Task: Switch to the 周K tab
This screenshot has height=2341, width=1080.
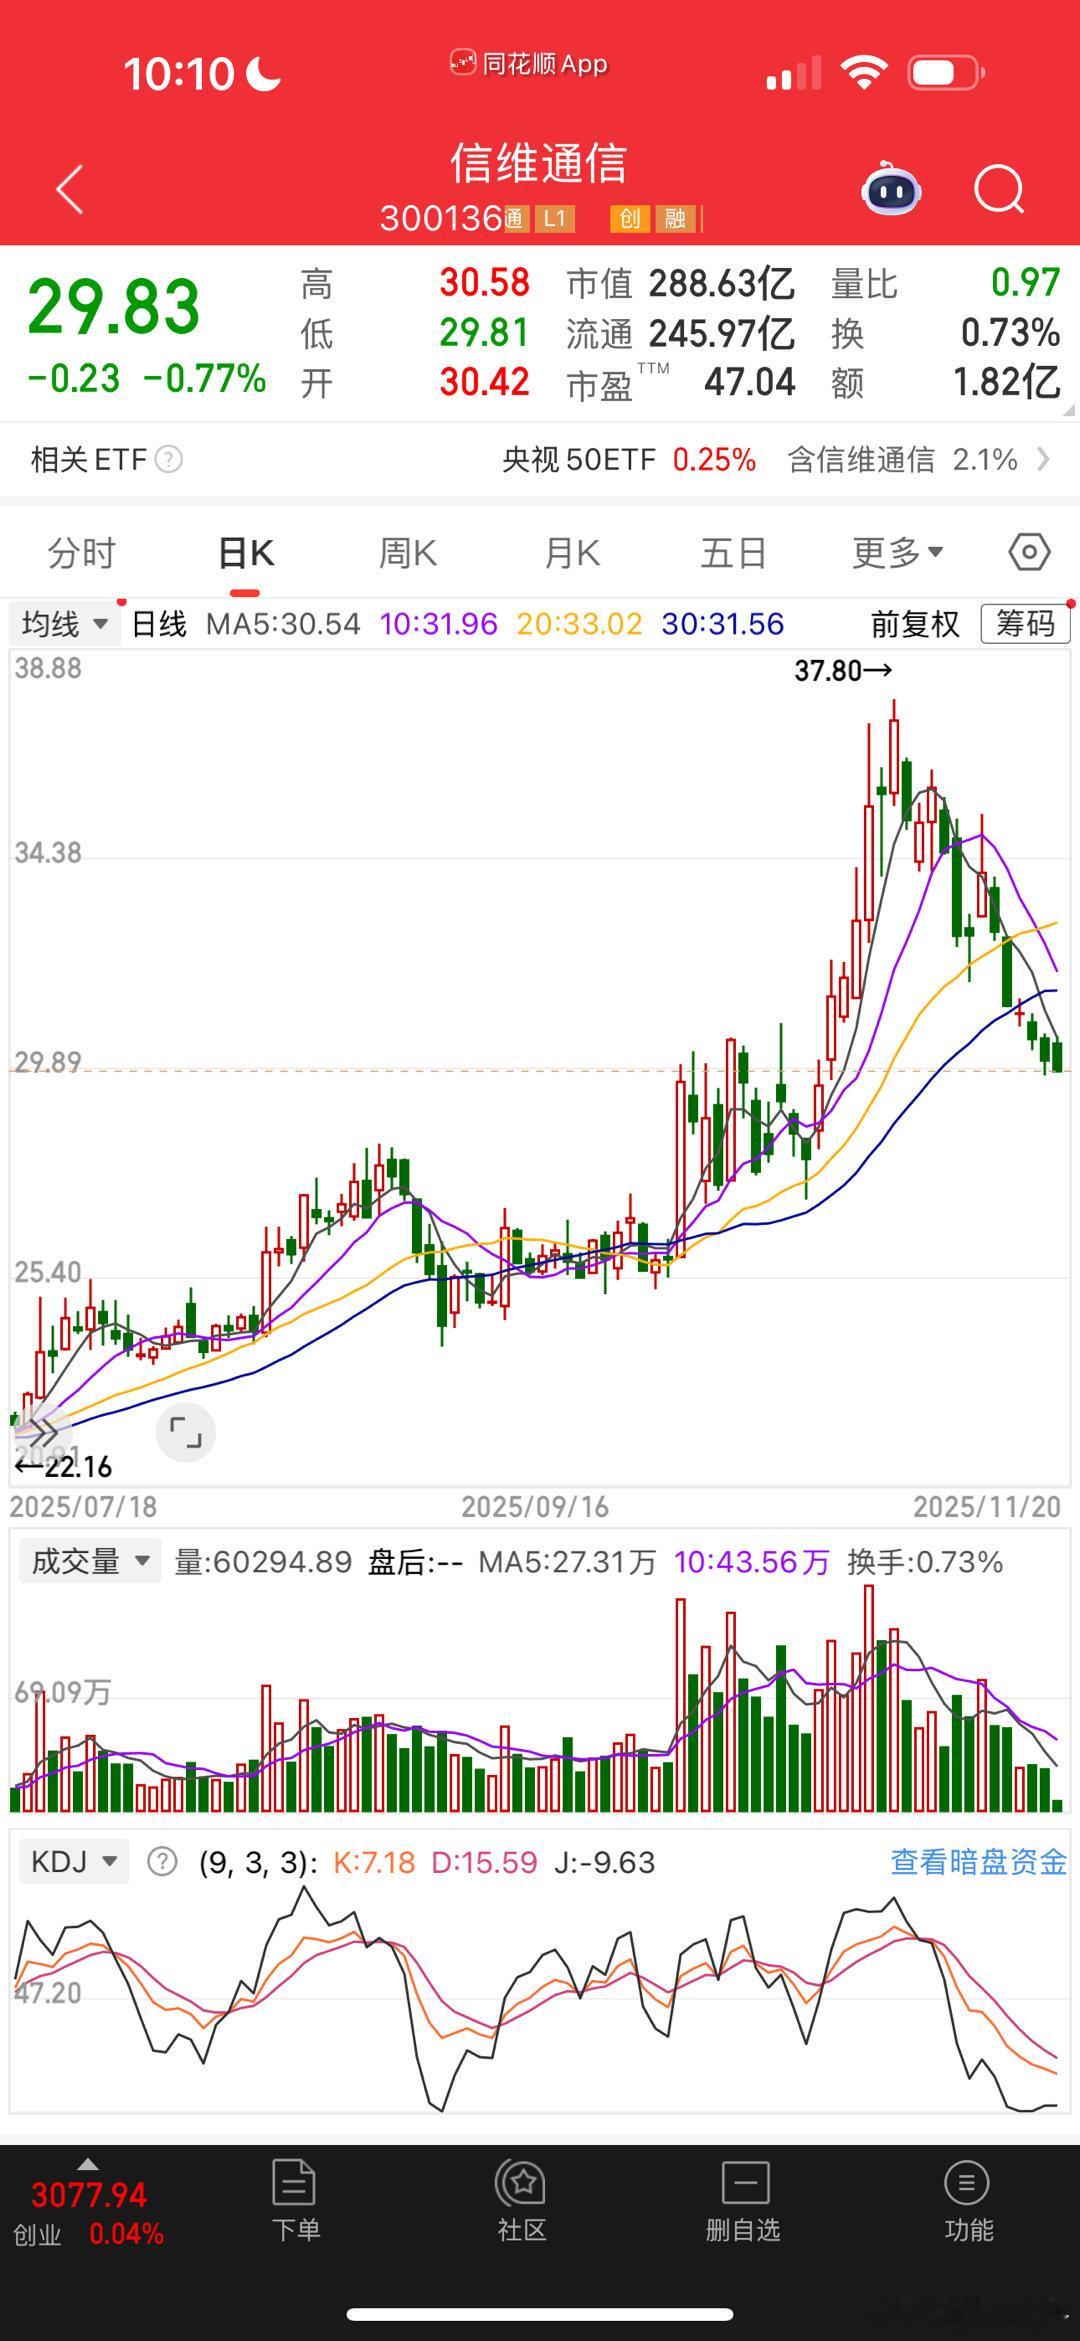Action: (x=408, y=552)
